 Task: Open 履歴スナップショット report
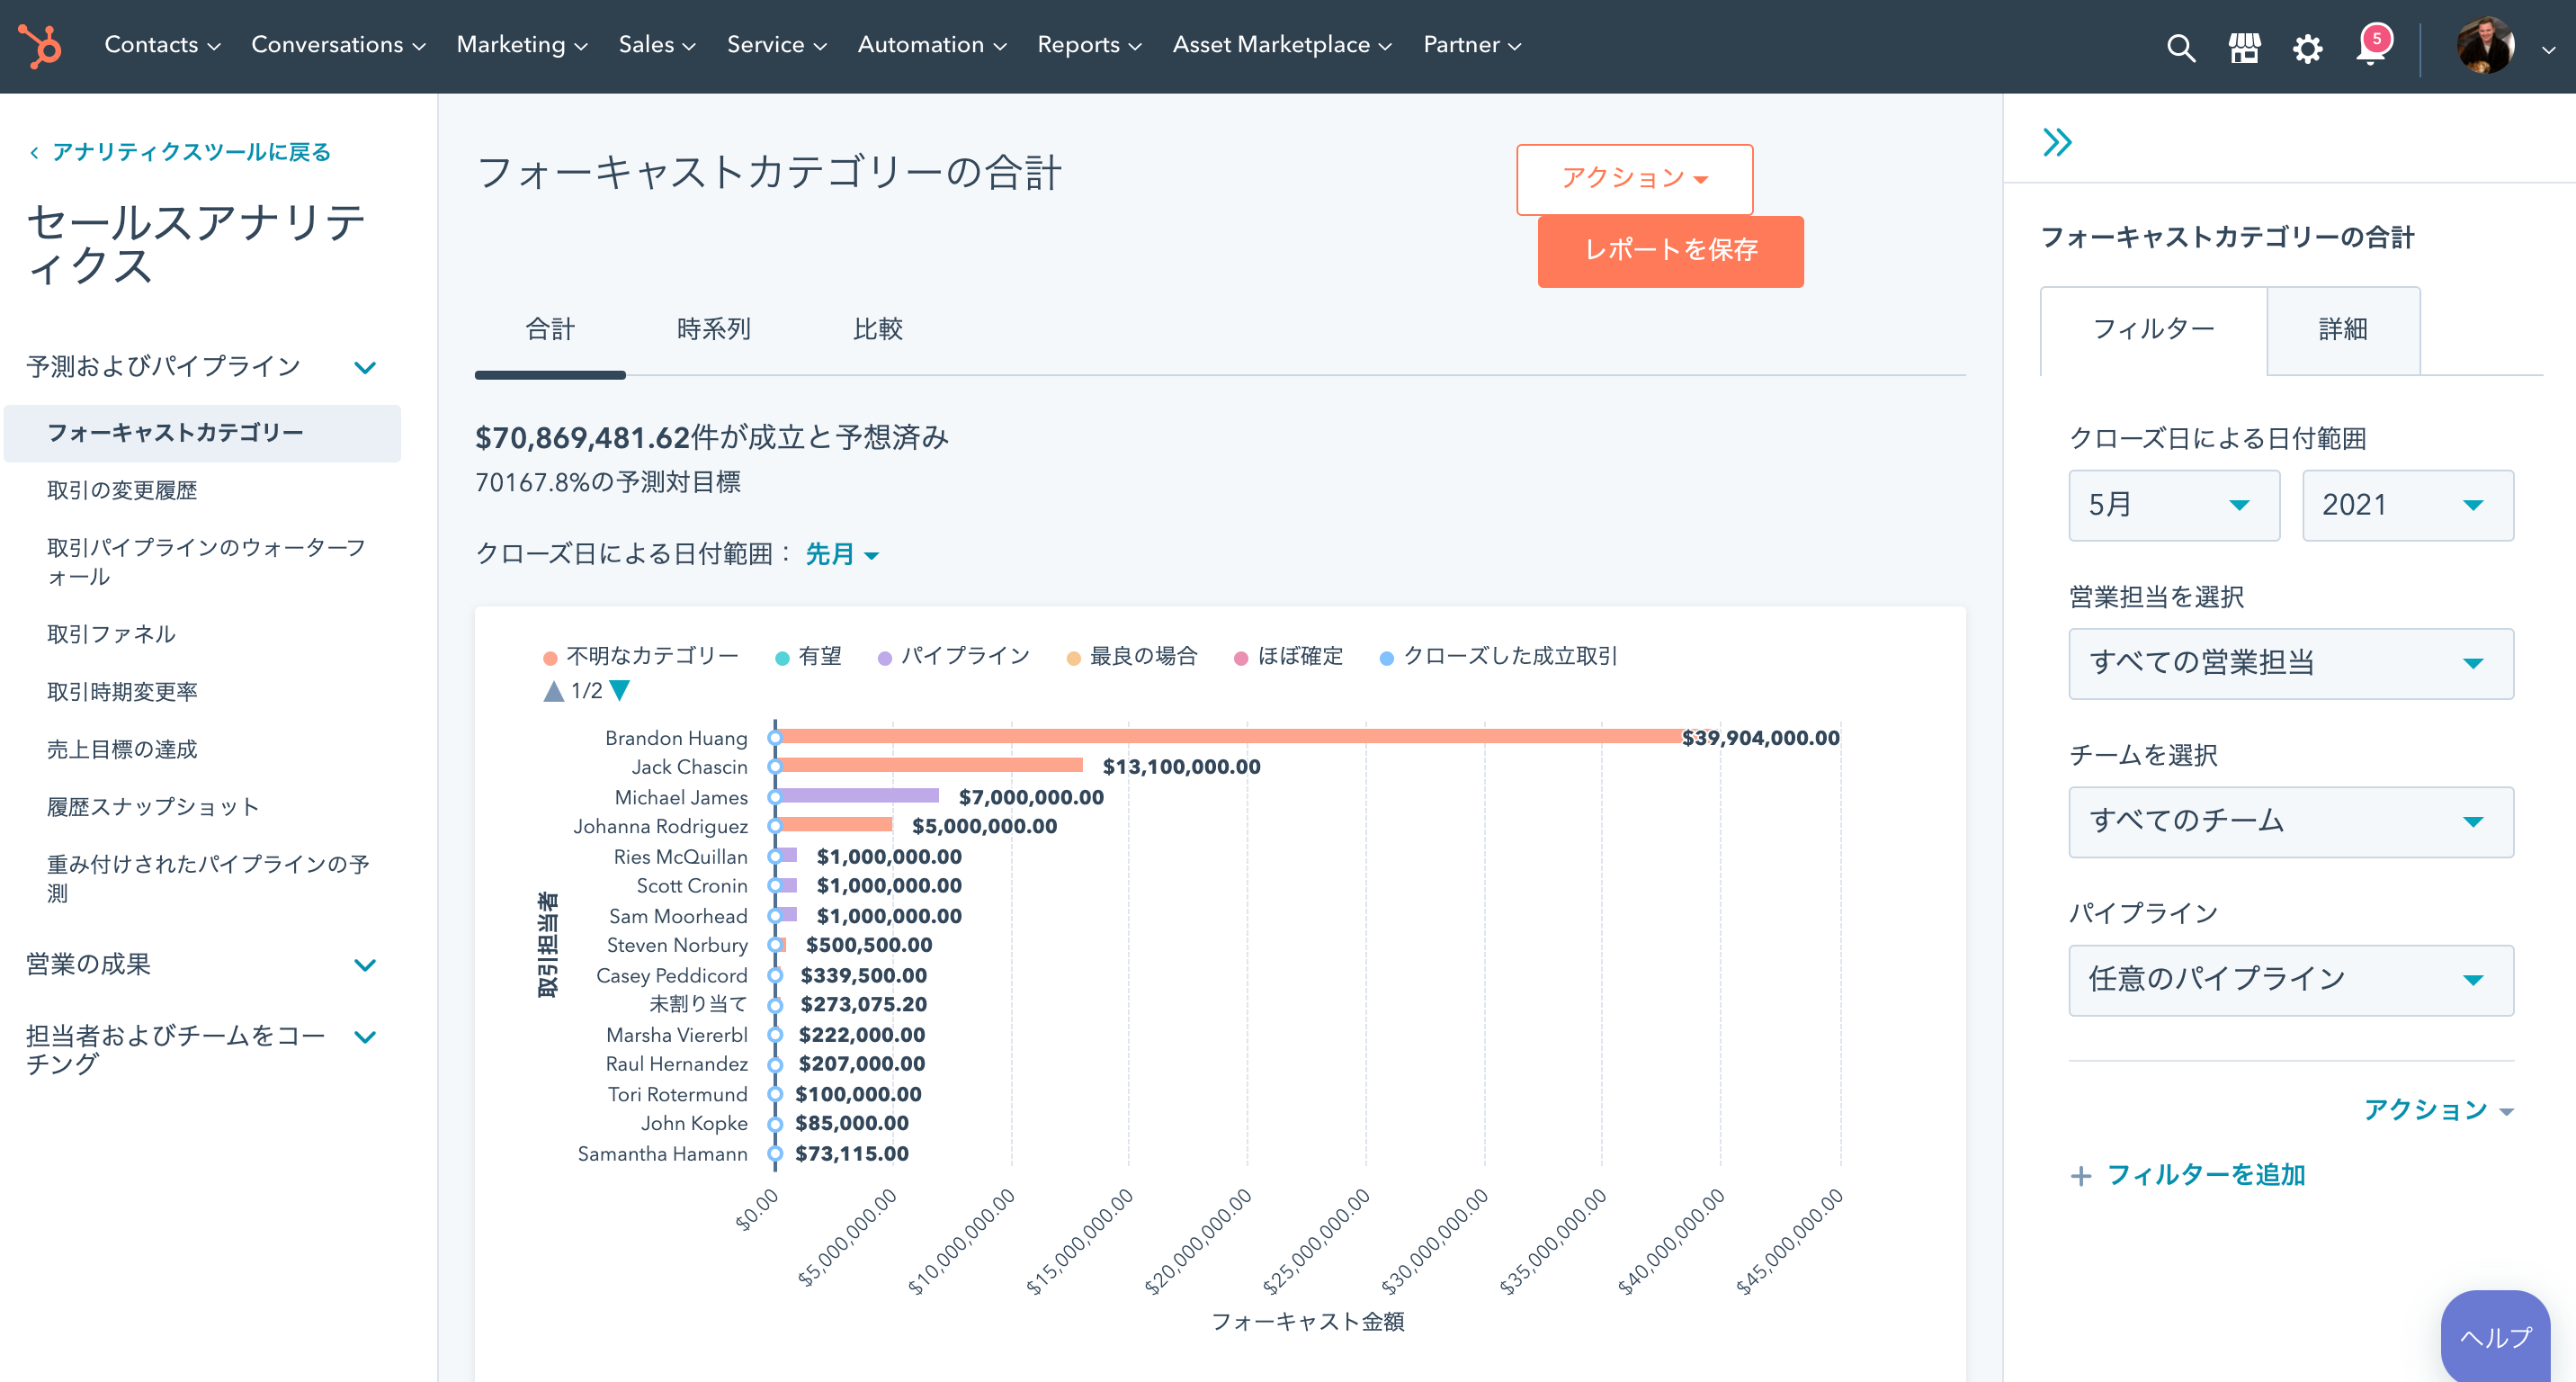click(x=153, y=806)
